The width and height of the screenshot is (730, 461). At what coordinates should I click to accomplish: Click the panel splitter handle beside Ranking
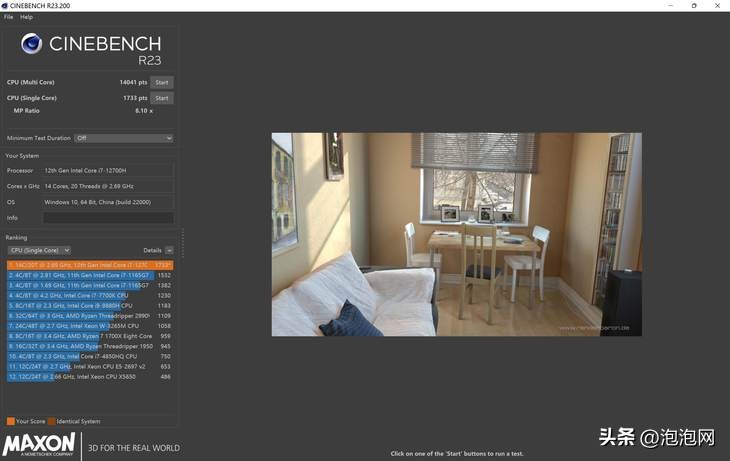click(x=182, y=243)
